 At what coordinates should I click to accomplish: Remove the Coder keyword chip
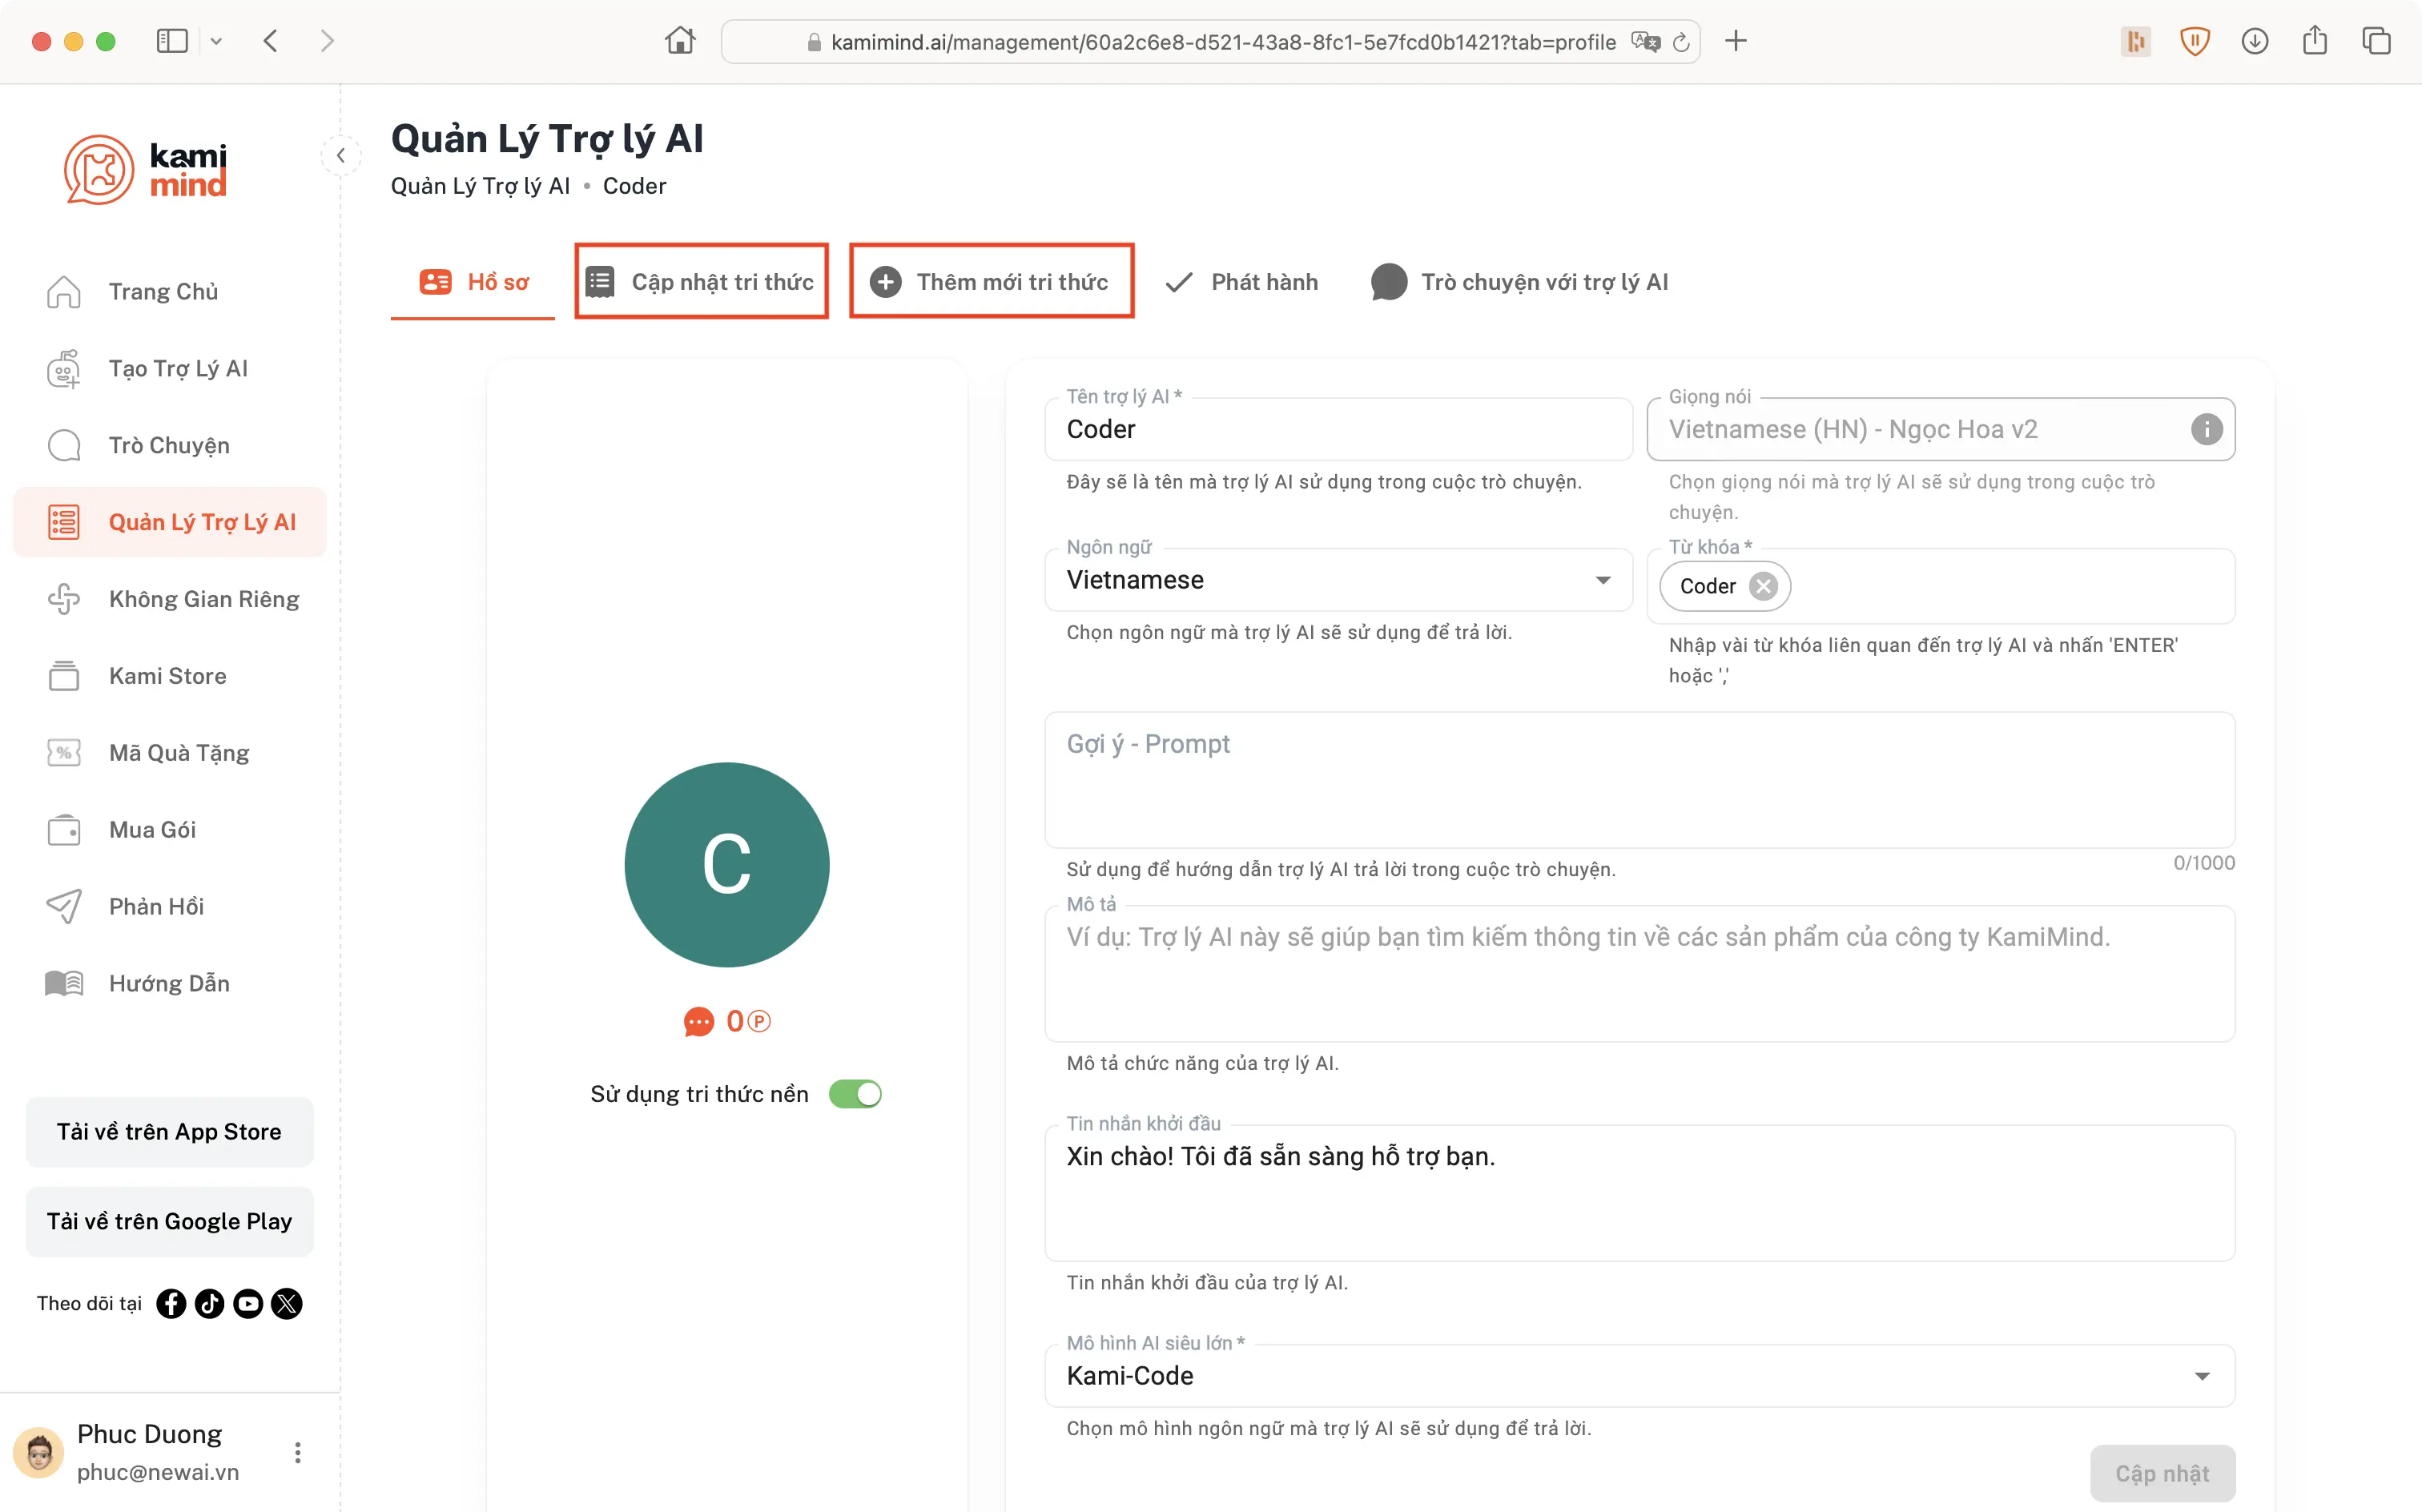click(x=1764, y=587)
